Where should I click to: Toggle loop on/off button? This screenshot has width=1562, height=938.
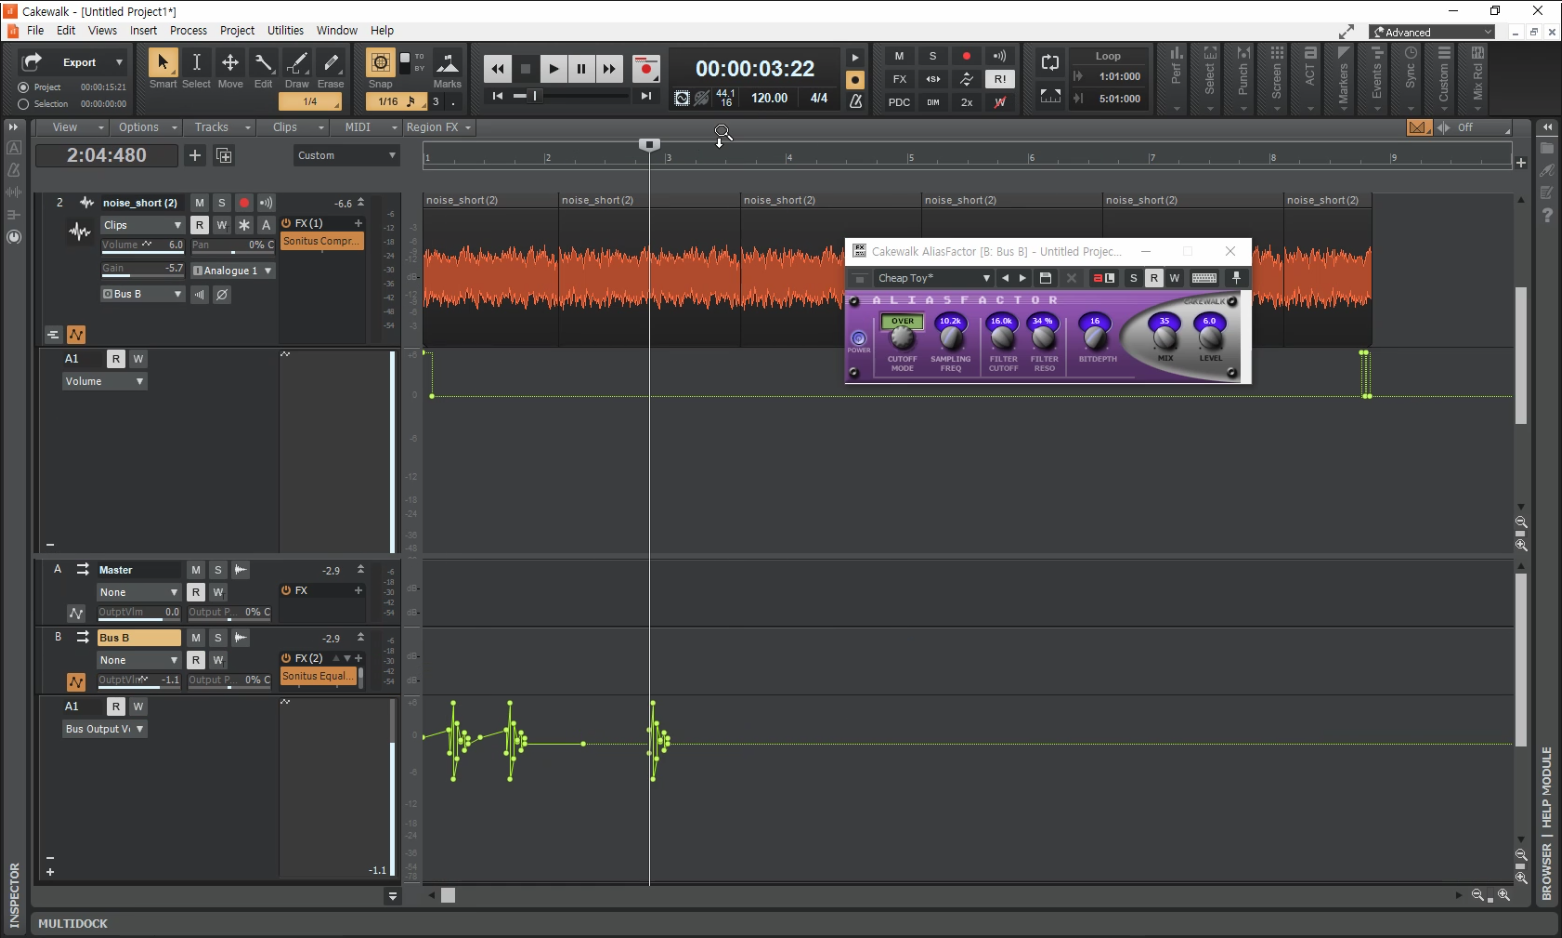tap(1050, 62)
